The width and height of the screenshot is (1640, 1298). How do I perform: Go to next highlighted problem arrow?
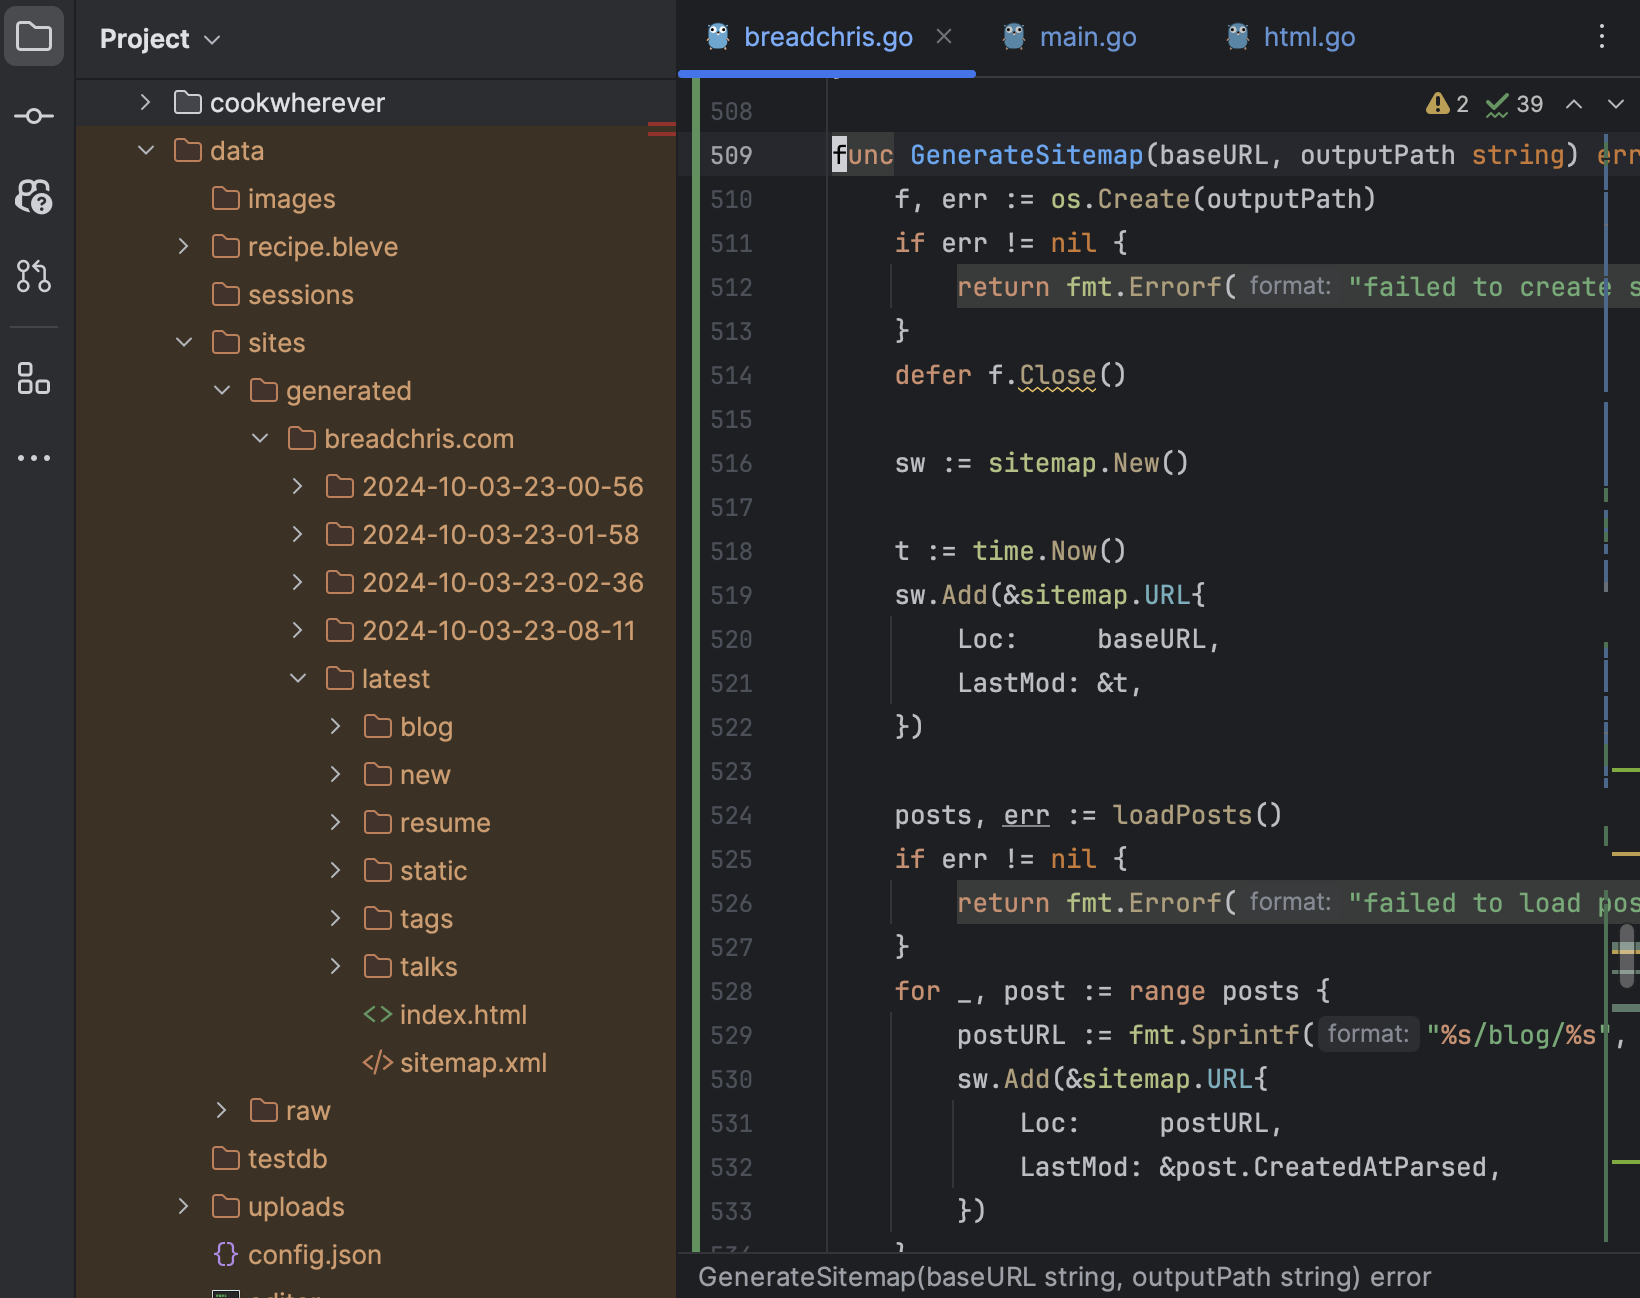pos(1616,104)
